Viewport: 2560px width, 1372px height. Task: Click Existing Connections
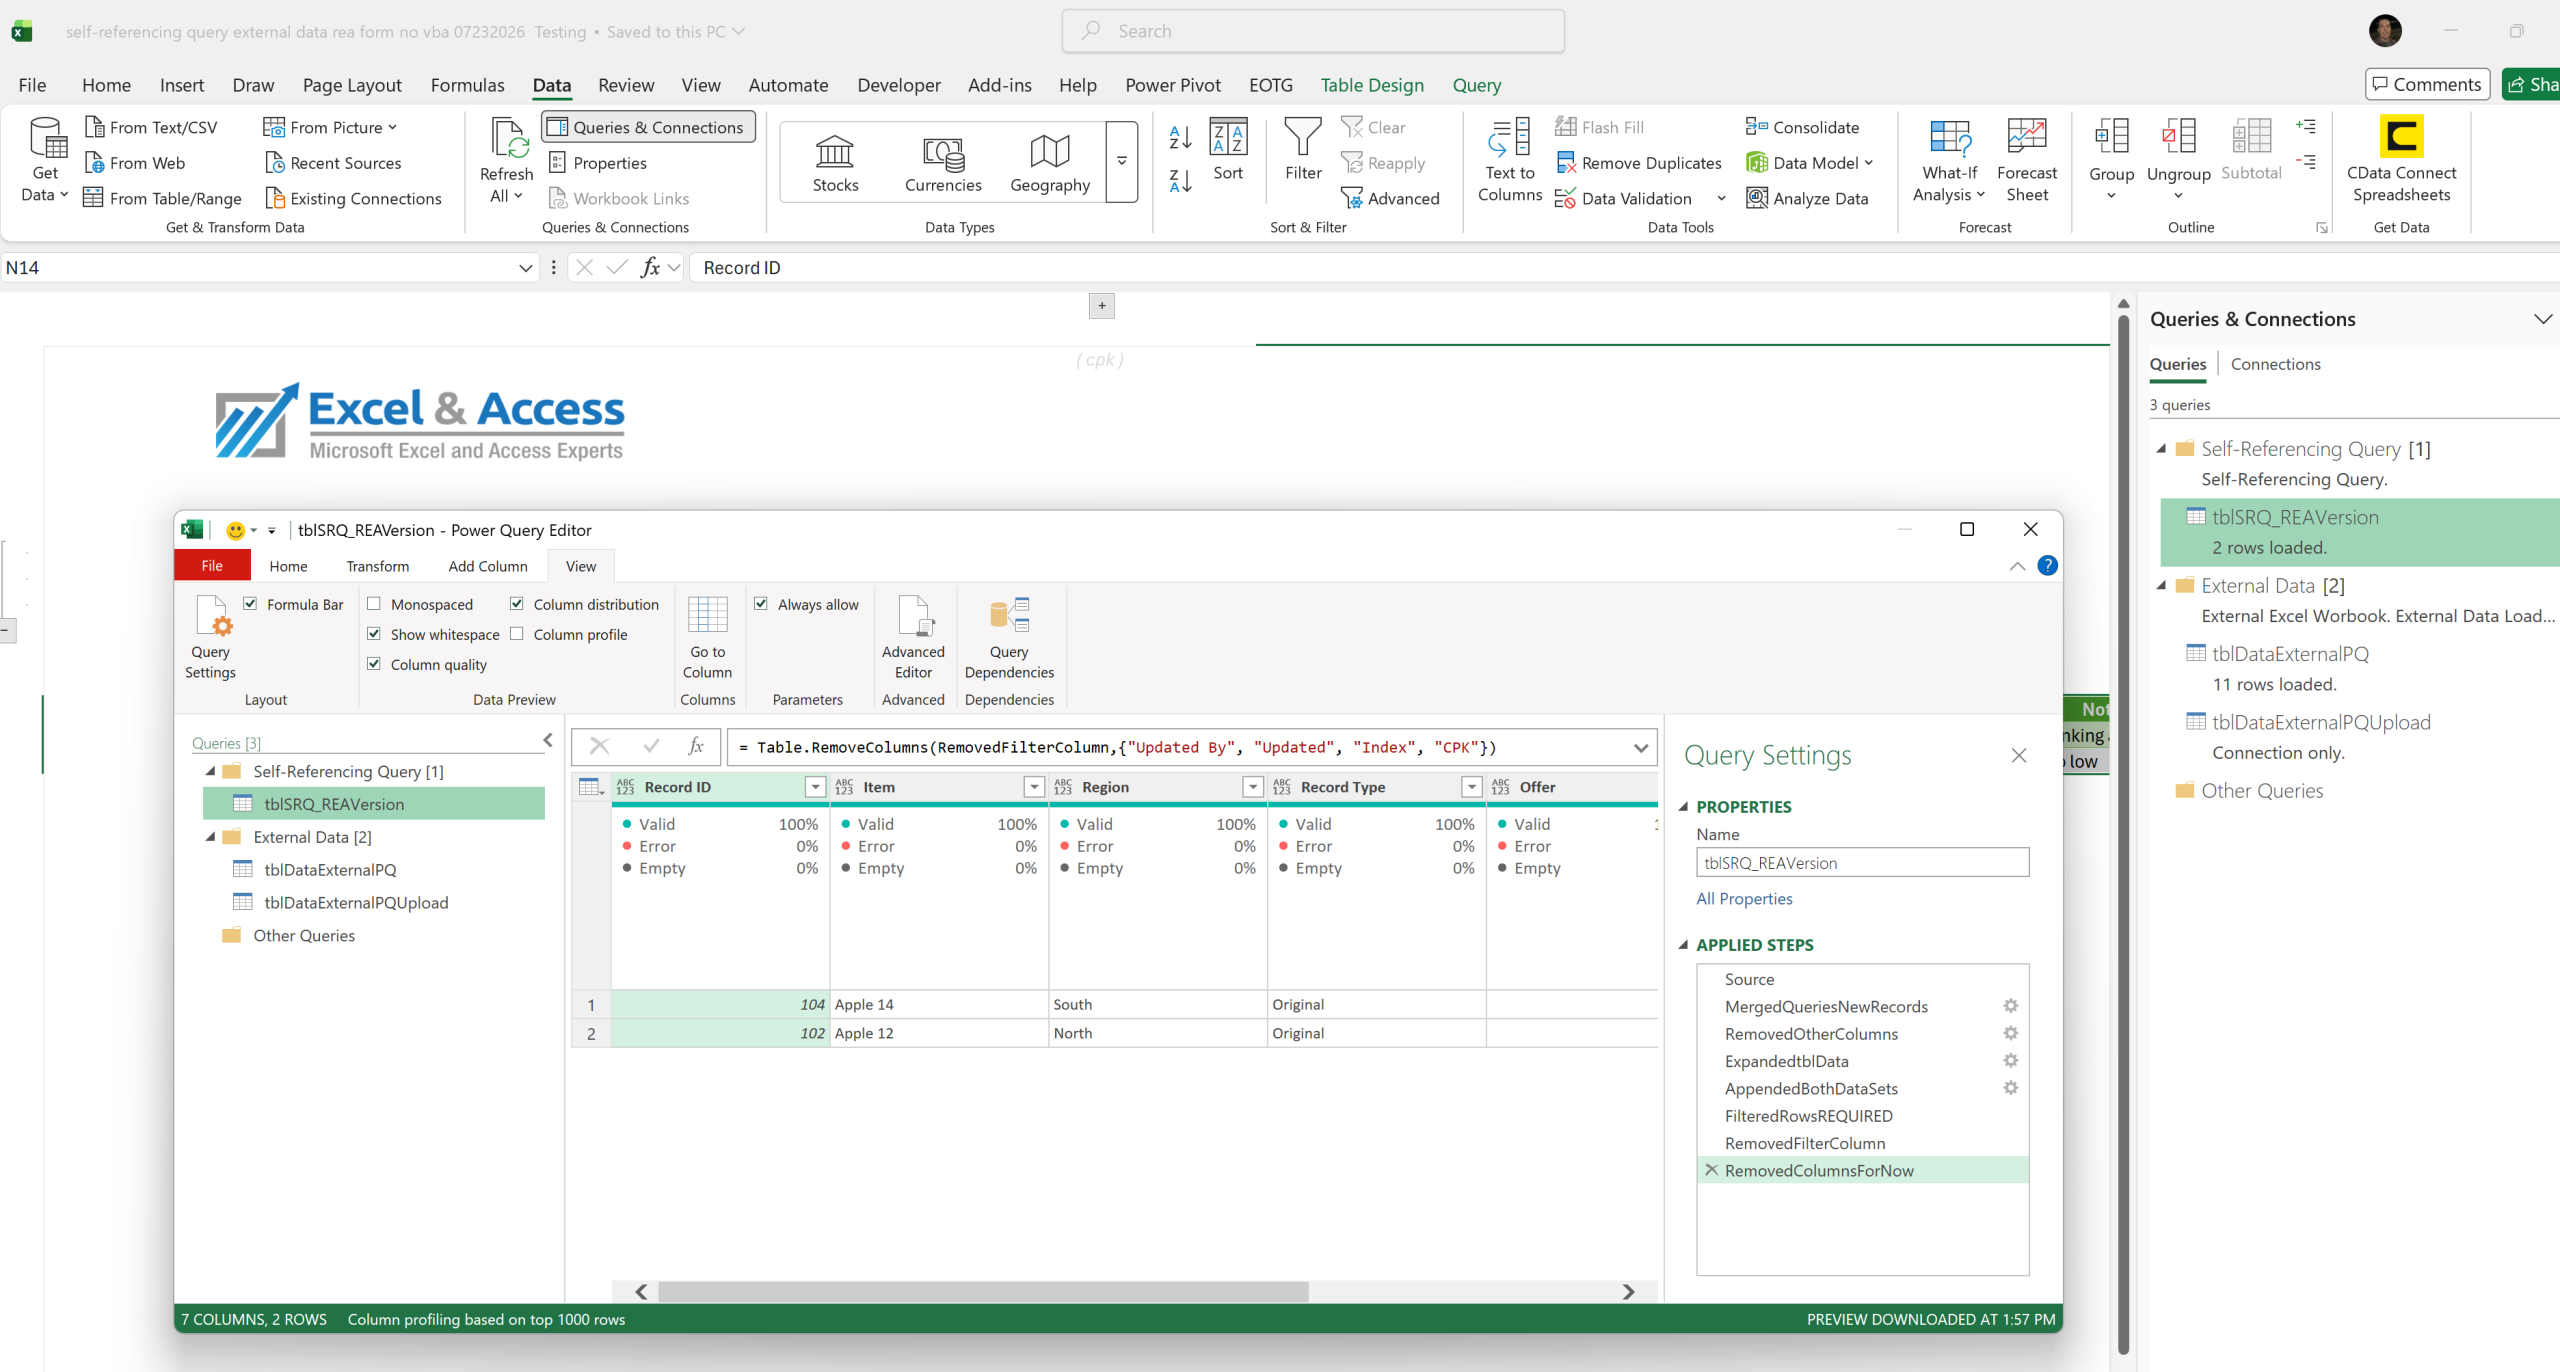[x=353, y=198]
